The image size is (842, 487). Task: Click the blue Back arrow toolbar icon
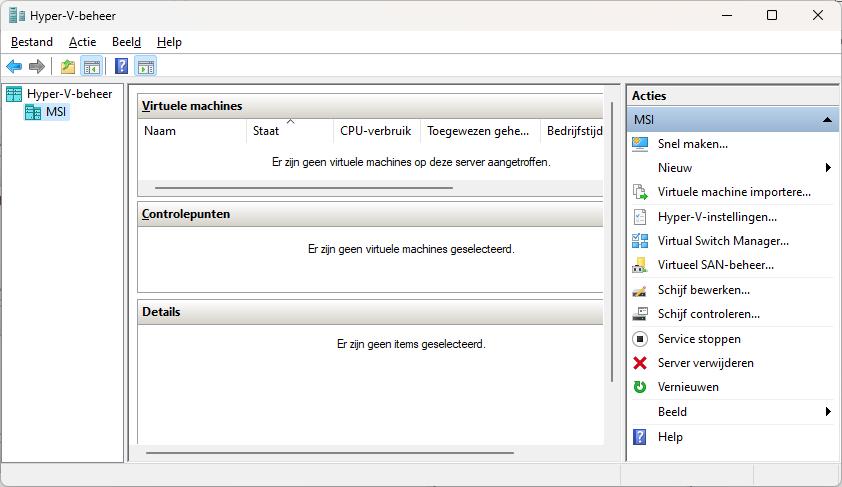[x=14, y=67]
